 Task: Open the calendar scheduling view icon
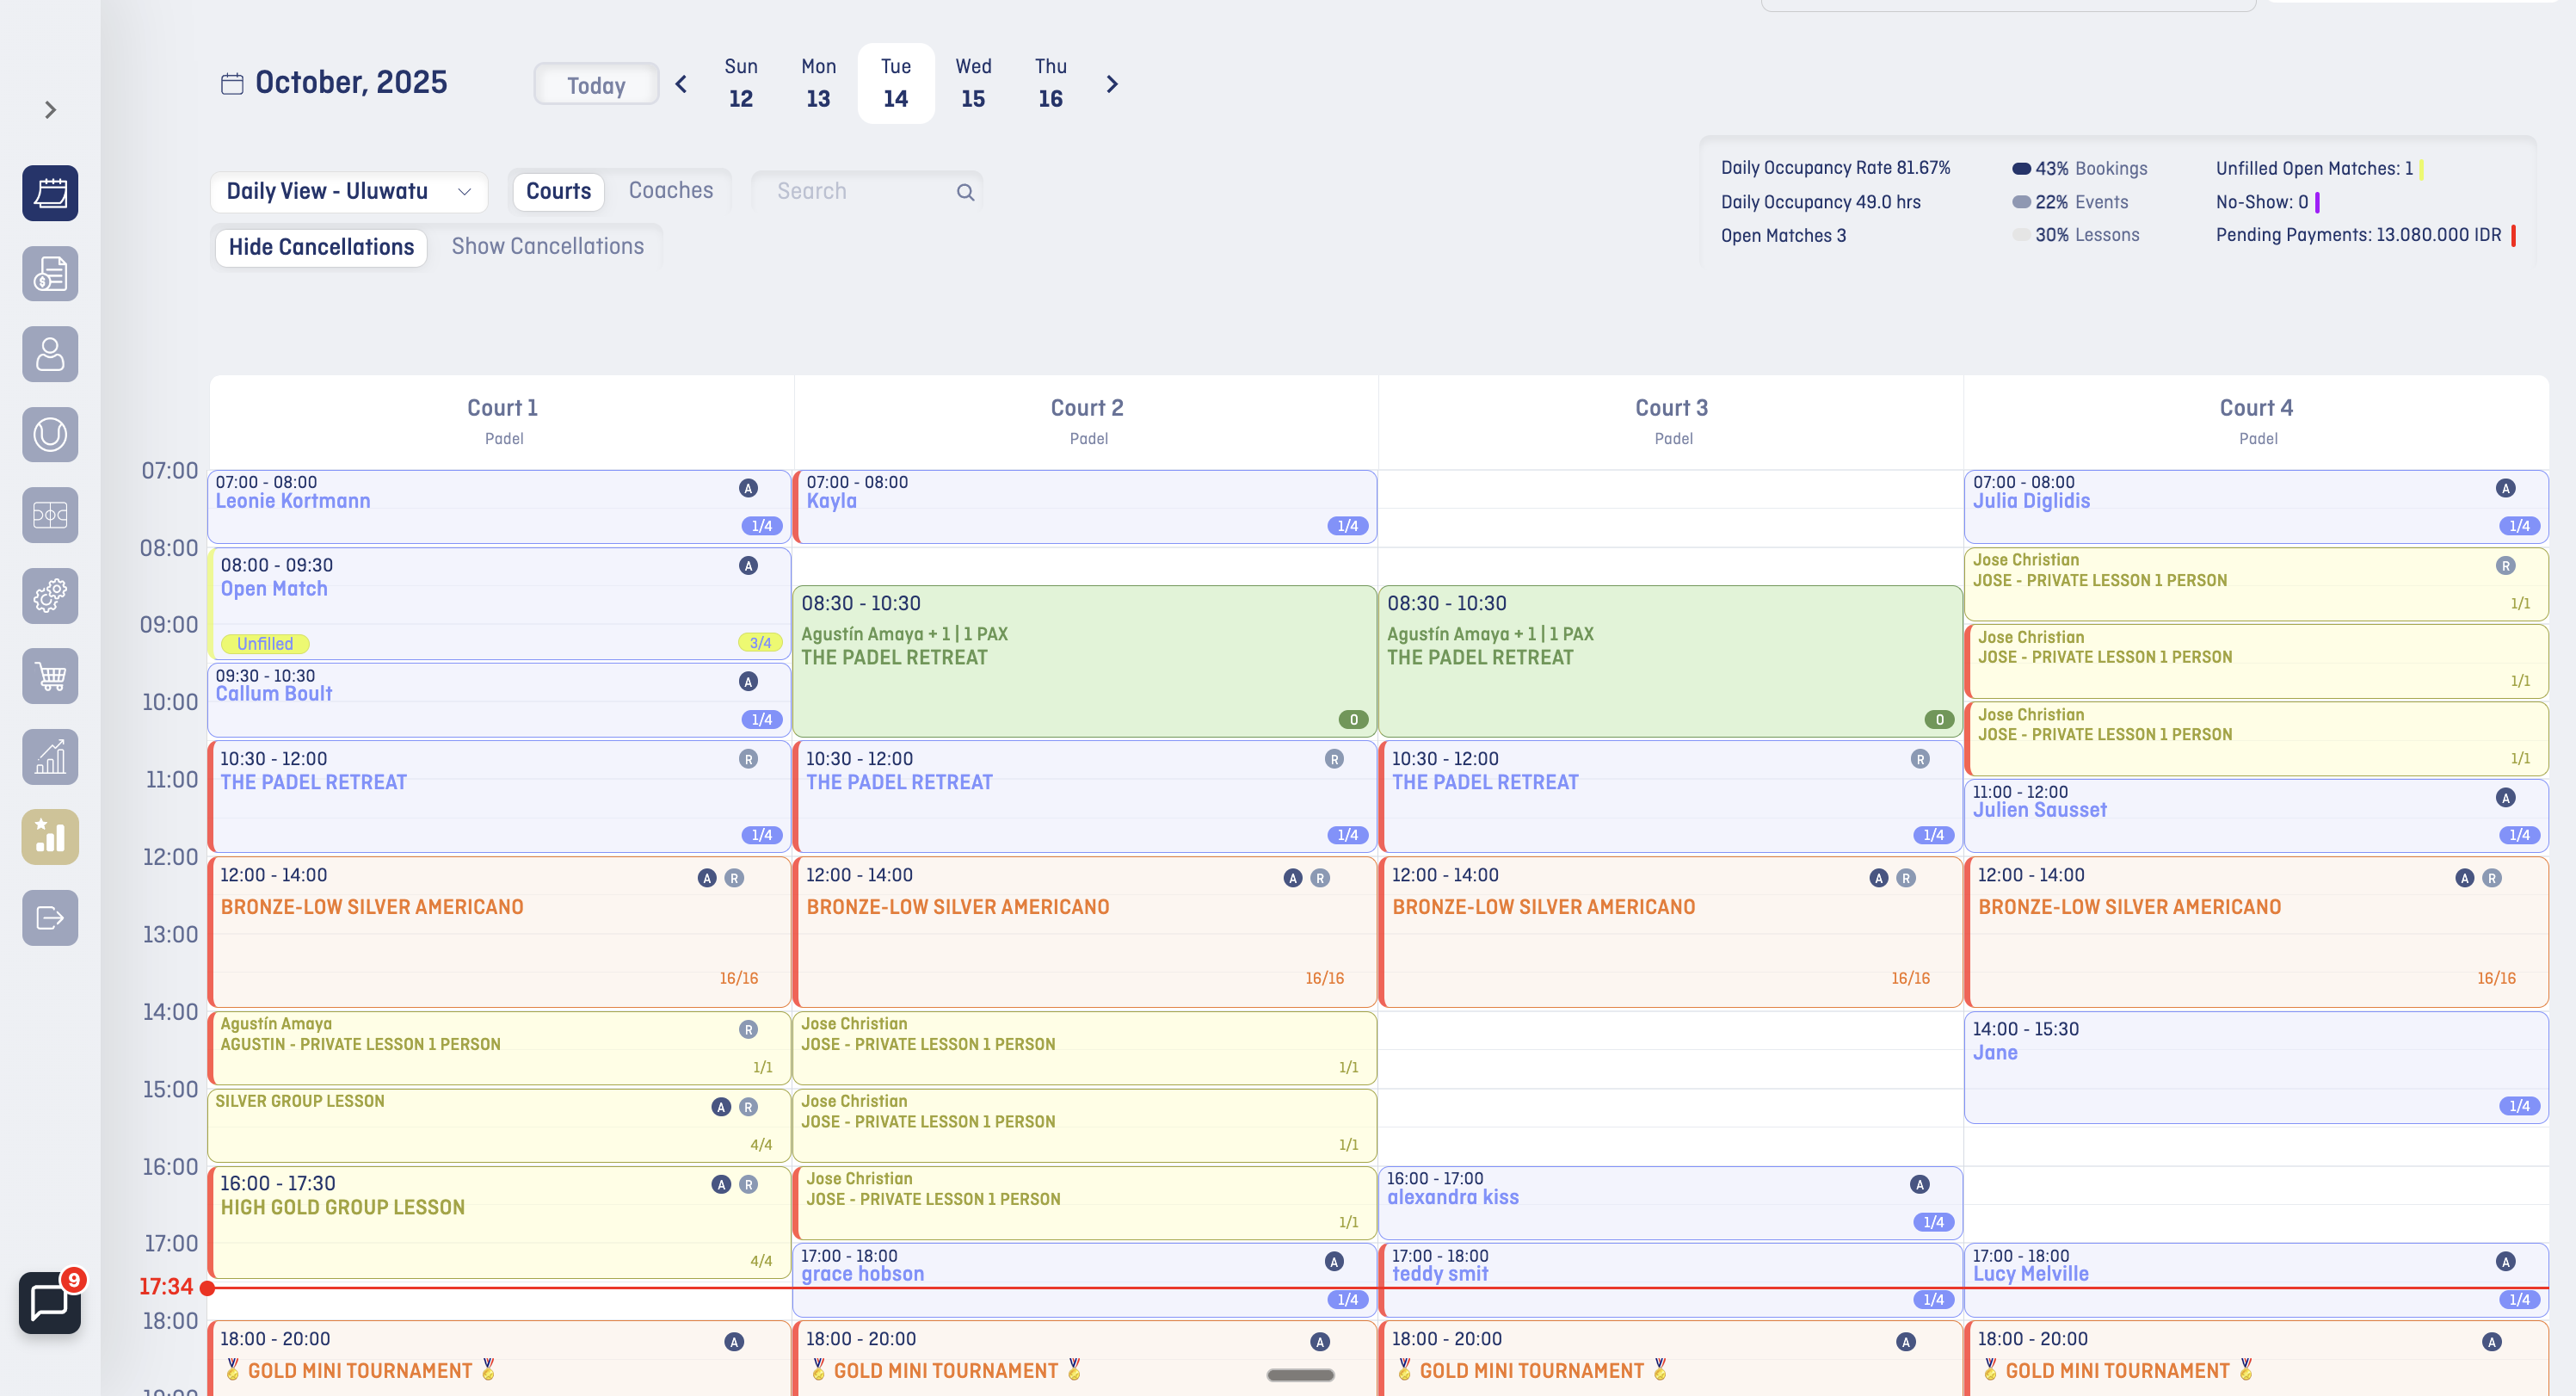click(49, 193)
